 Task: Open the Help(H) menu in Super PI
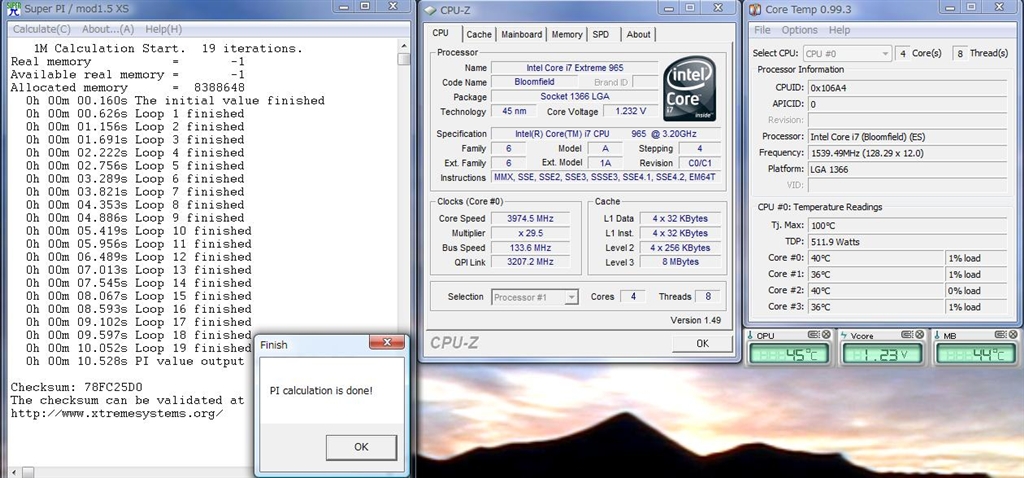tap(163, 29)
